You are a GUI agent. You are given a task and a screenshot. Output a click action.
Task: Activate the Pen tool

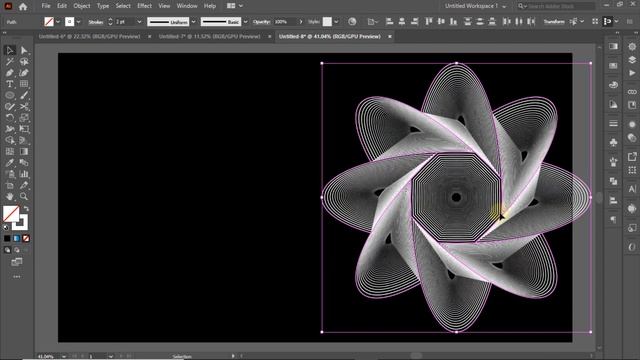click(10, 73)
